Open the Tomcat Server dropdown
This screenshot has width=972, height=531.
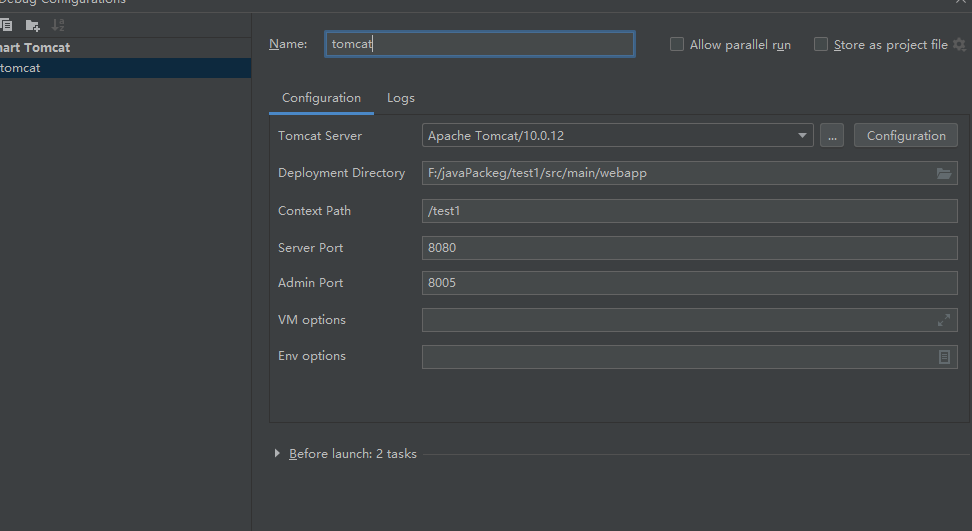point(803,136)
